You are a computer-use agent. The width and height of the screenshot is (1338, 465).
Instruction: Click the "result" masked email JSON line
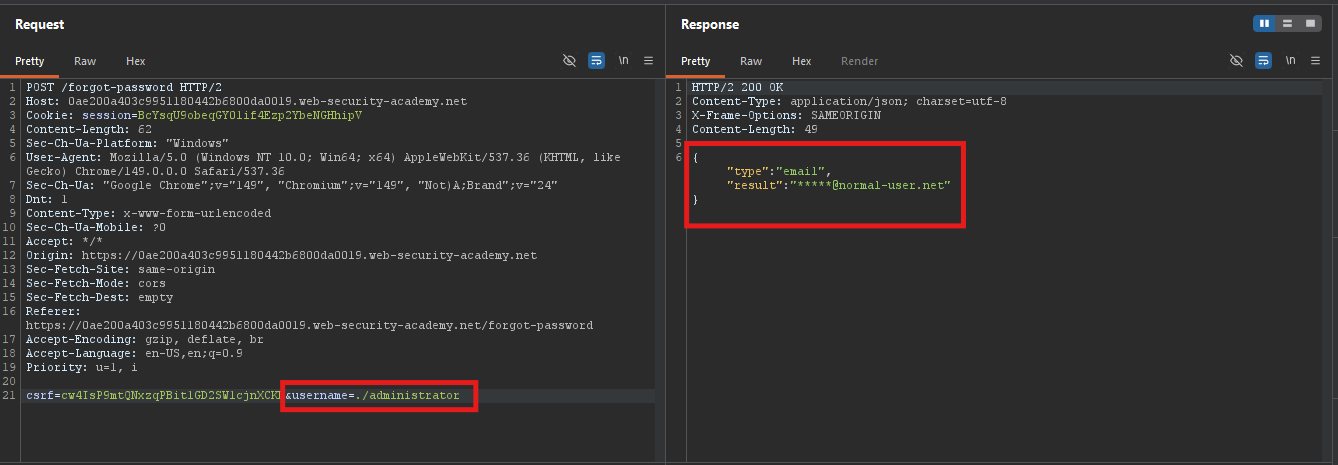[x=838, y=185]
